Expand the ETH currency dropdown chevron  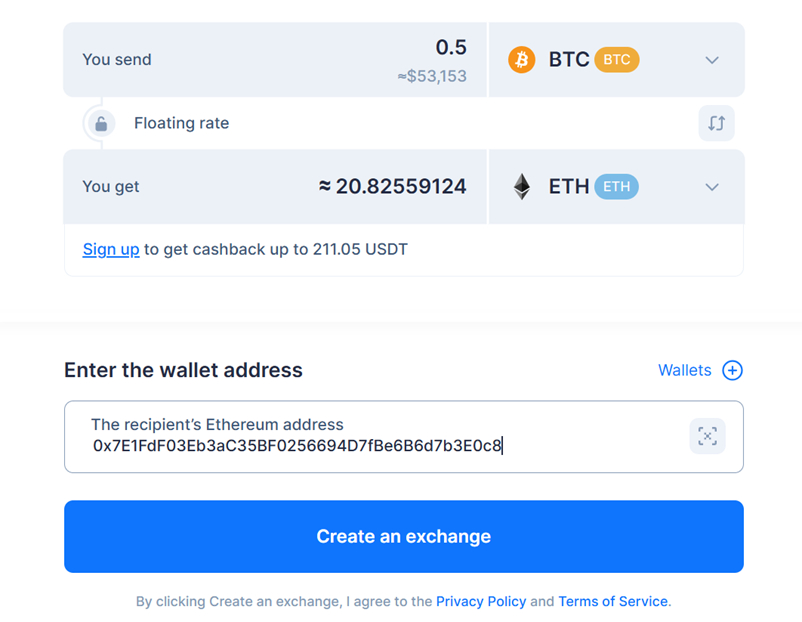pos(712,187)
